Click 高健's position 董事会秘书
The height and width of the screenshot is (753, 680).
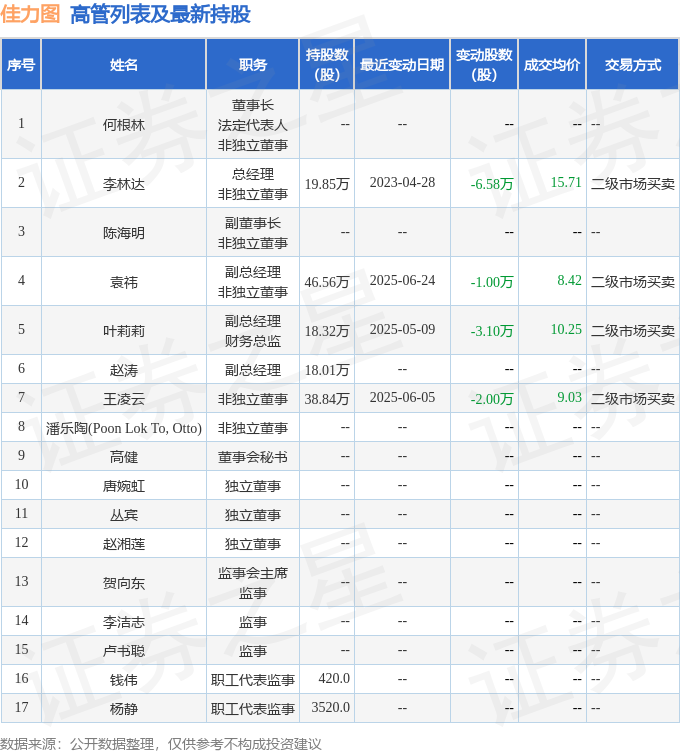pyautogui.click(x=253, y=457)
